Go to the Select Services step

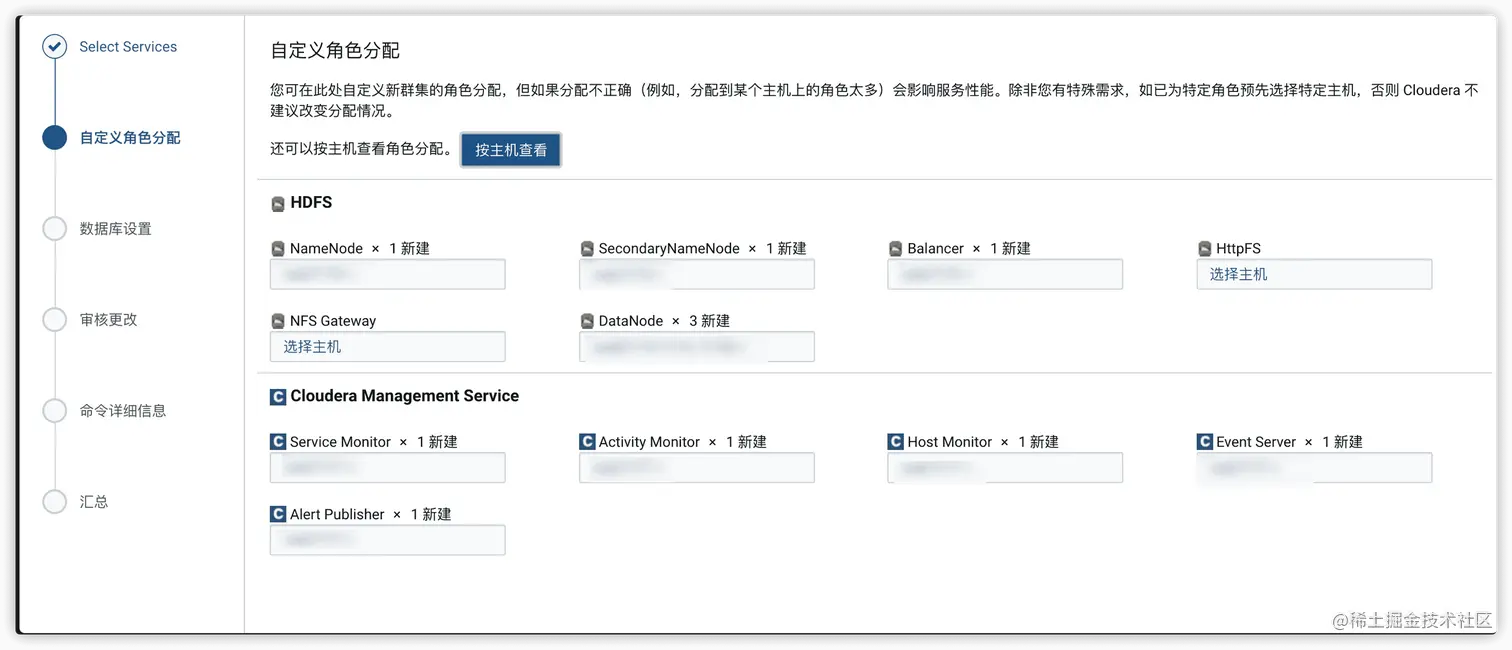point(128,47)
